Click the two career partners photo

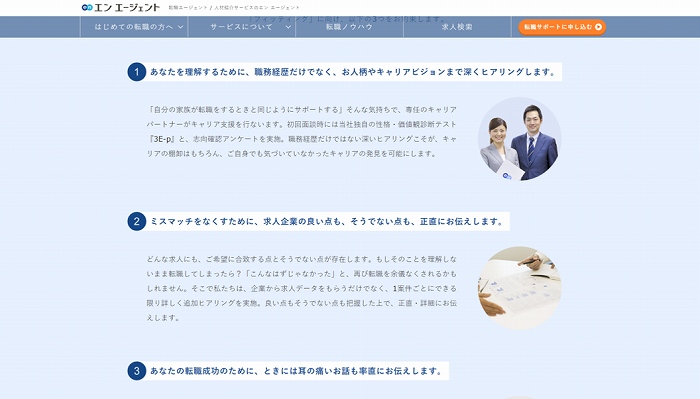point(520,139)
